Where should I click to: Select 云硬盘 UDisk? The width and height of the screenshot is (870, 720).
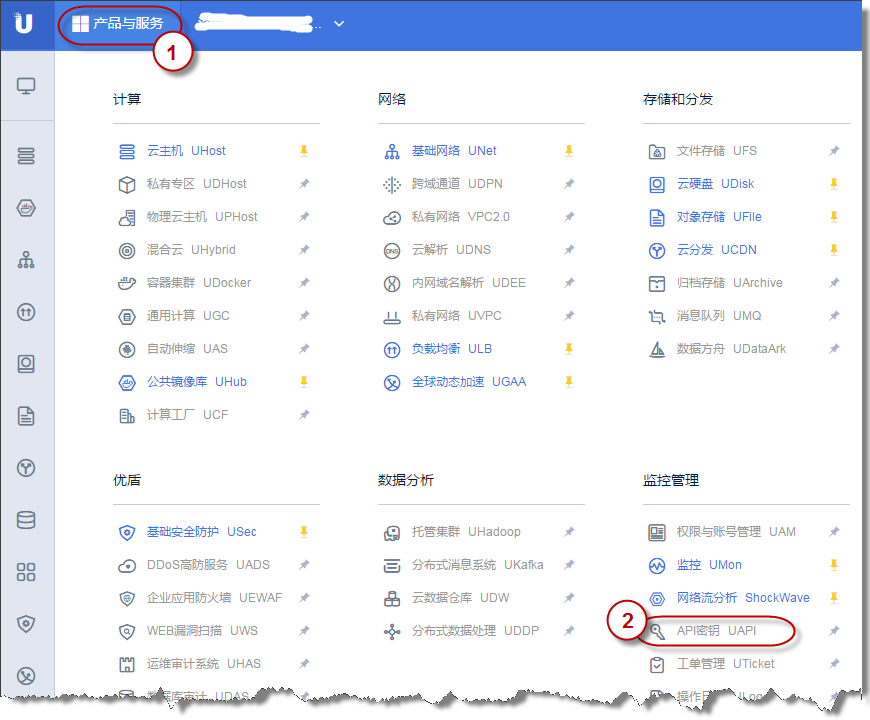715,184
